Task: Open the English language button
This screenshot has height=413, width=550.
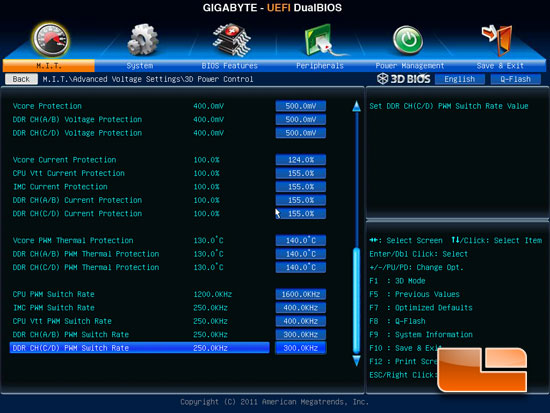Action: pyautogui.click(x=460, y=79)
